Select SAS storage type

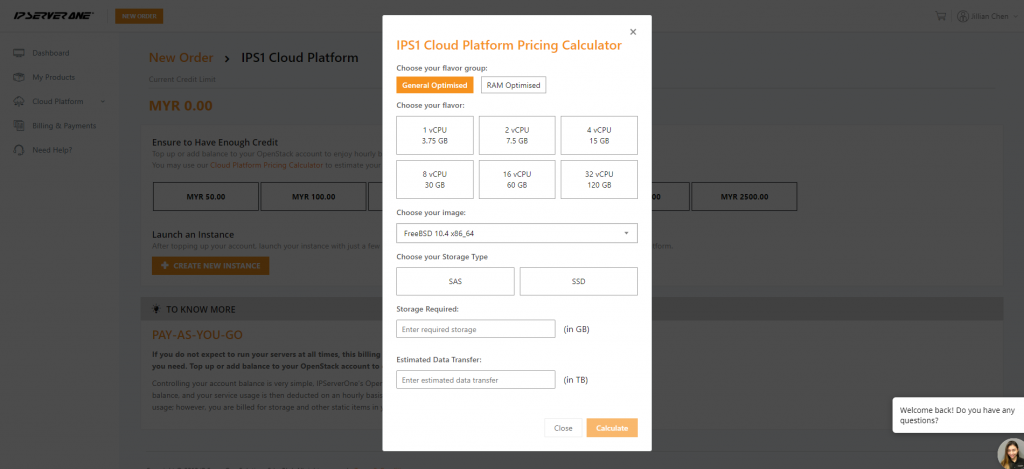tap(455, 282)
